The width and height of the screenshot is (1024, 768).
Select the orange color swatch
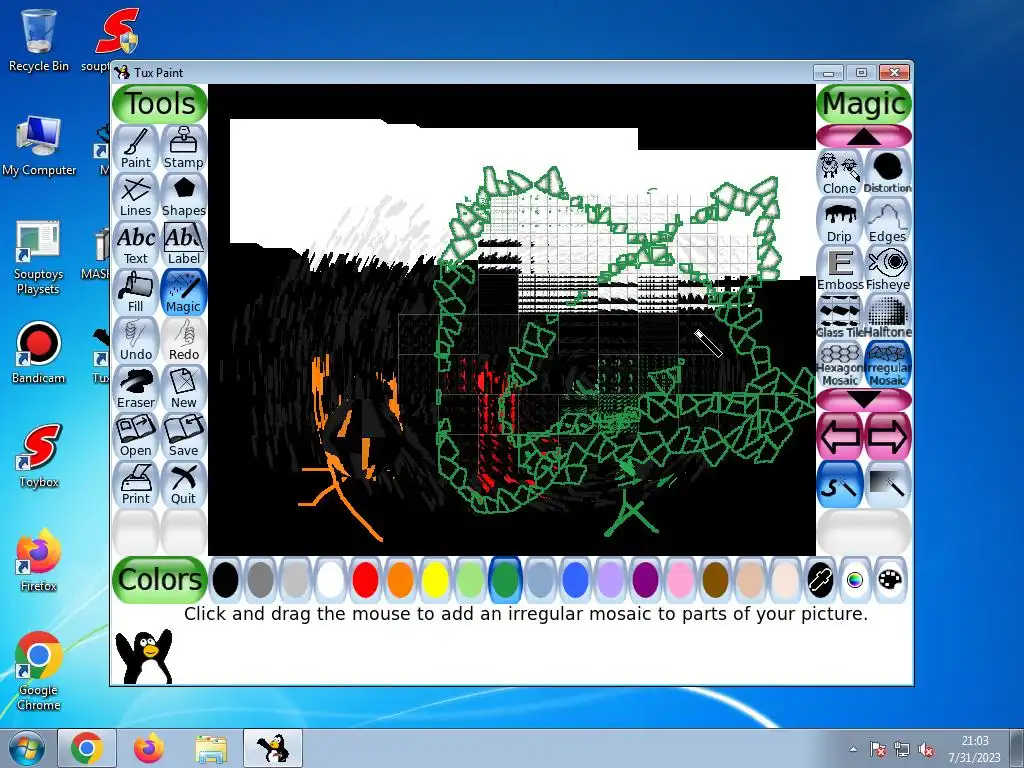(400, 580)
